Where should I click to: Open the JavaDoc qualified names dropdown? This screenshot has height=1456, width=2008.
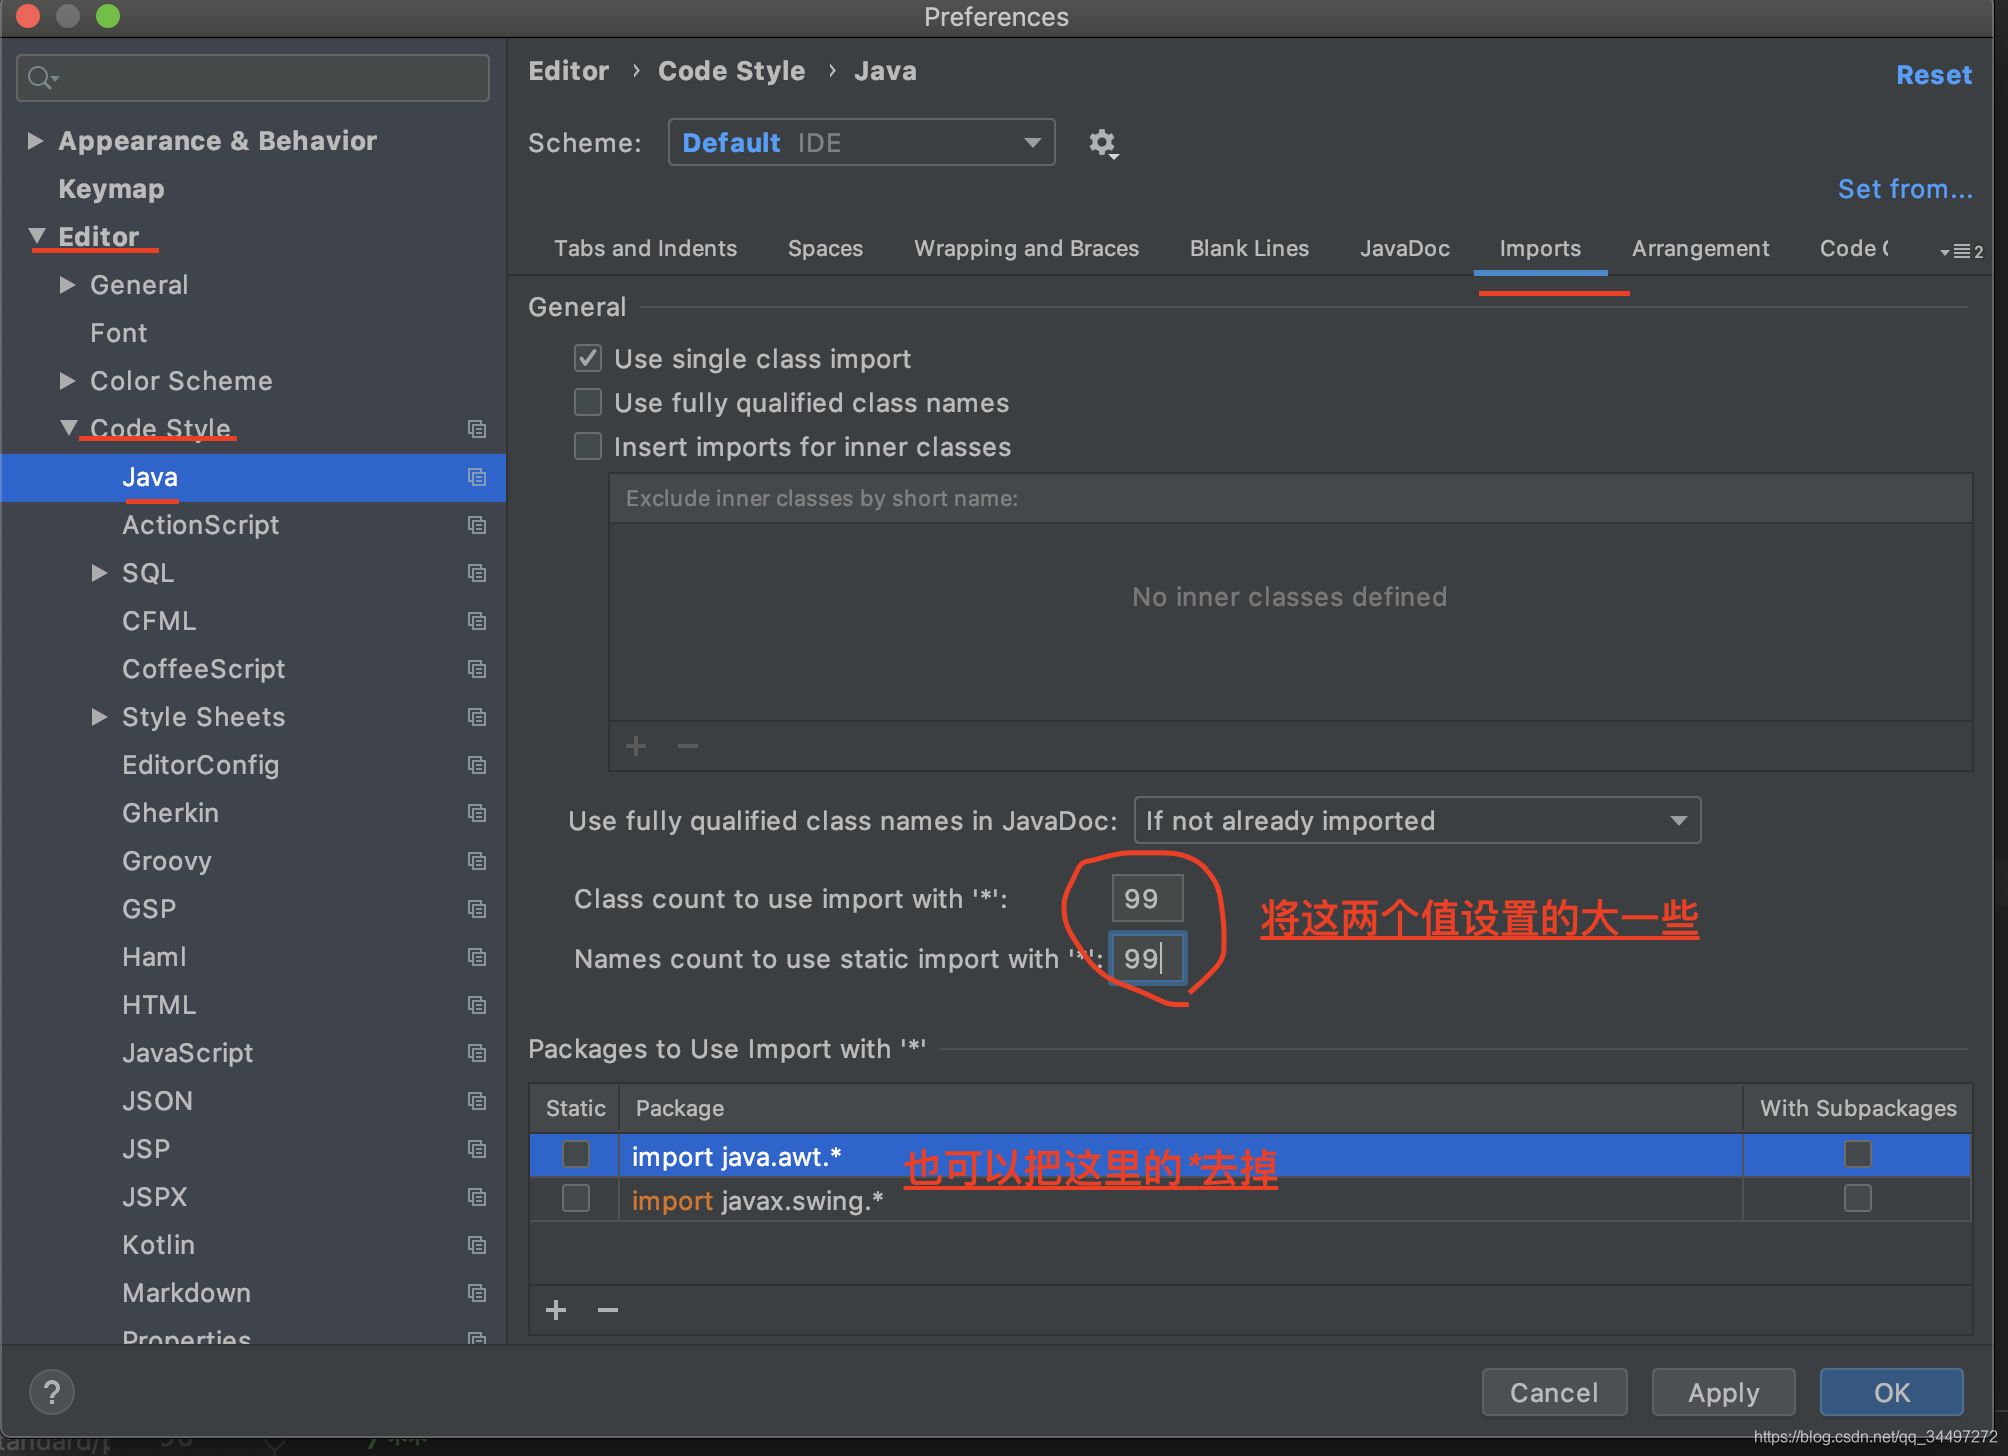click(x=1416, y=821)
